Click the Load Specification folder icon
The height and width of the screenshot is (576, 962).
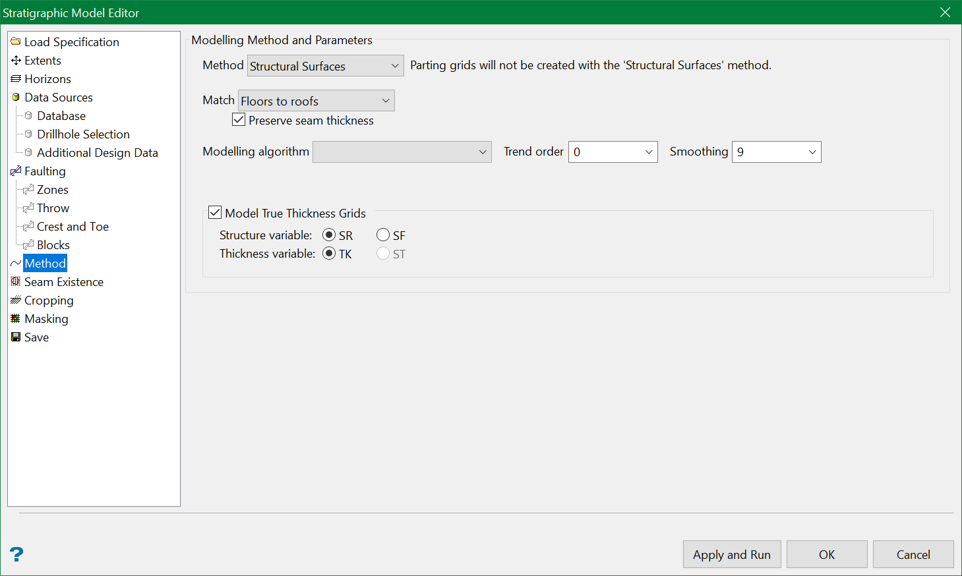(15, 42)
